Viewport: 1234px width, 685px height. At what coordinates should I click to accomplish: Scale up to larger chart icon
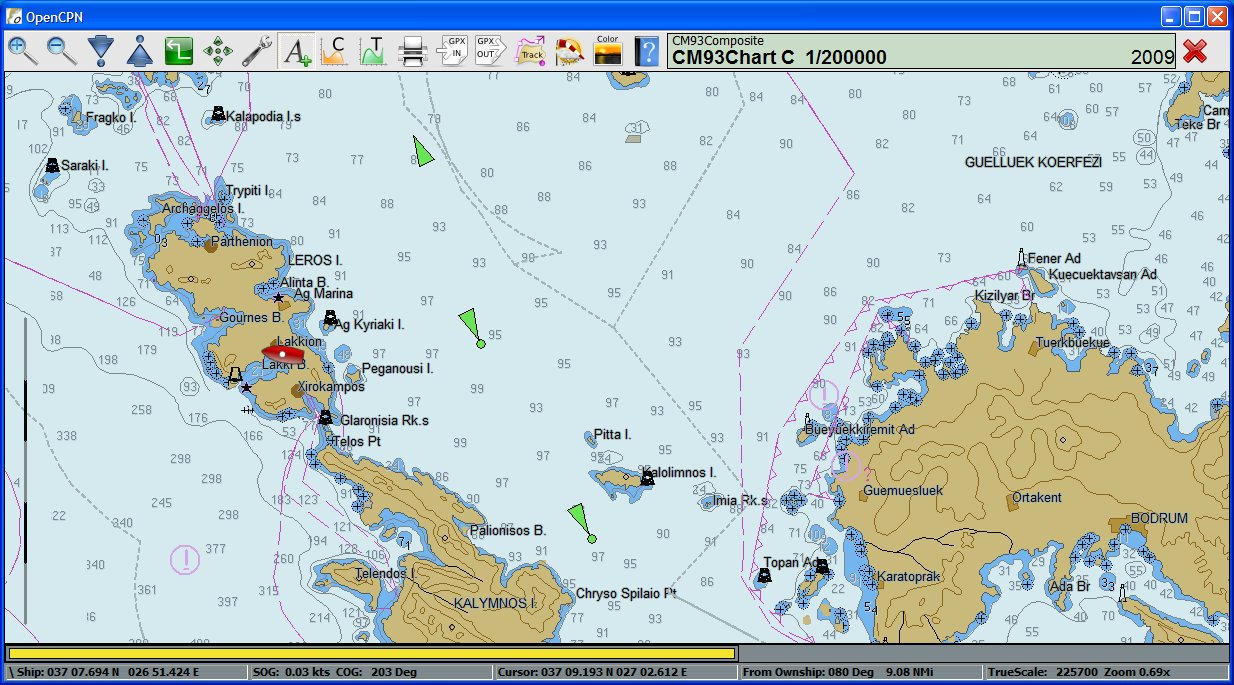[x=140, y=50]
